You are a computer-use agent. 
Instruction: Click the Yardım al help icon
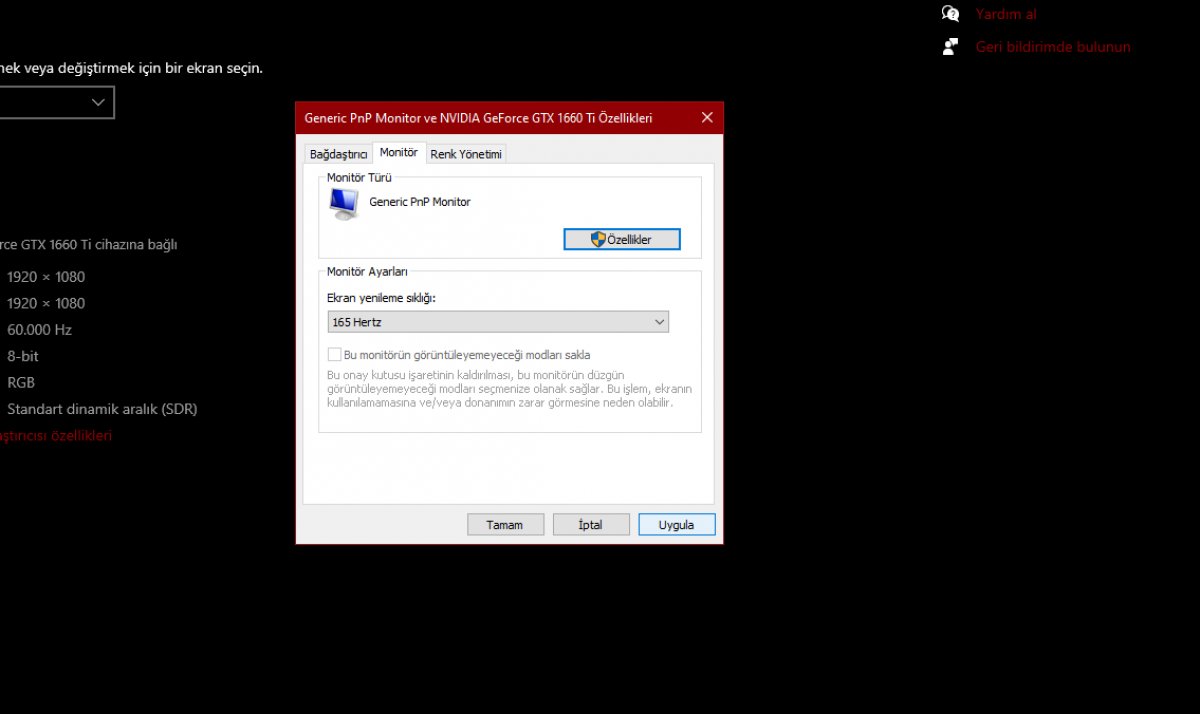pos(950,14)
